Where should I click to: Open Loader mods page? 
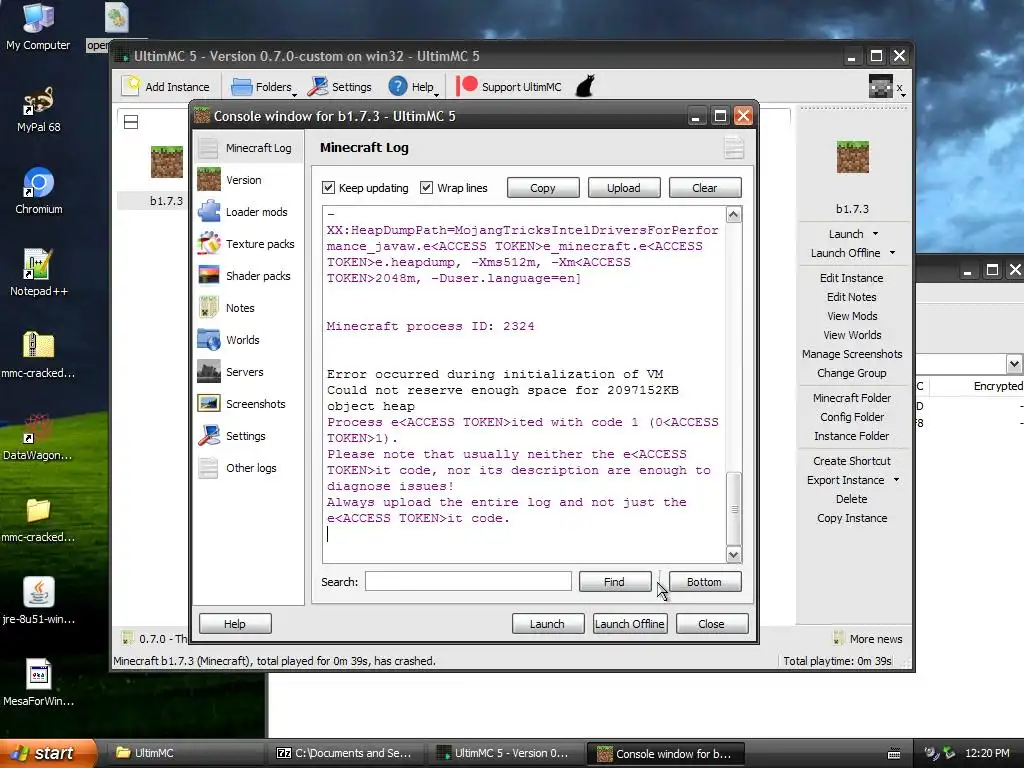[x=248, y=212]
